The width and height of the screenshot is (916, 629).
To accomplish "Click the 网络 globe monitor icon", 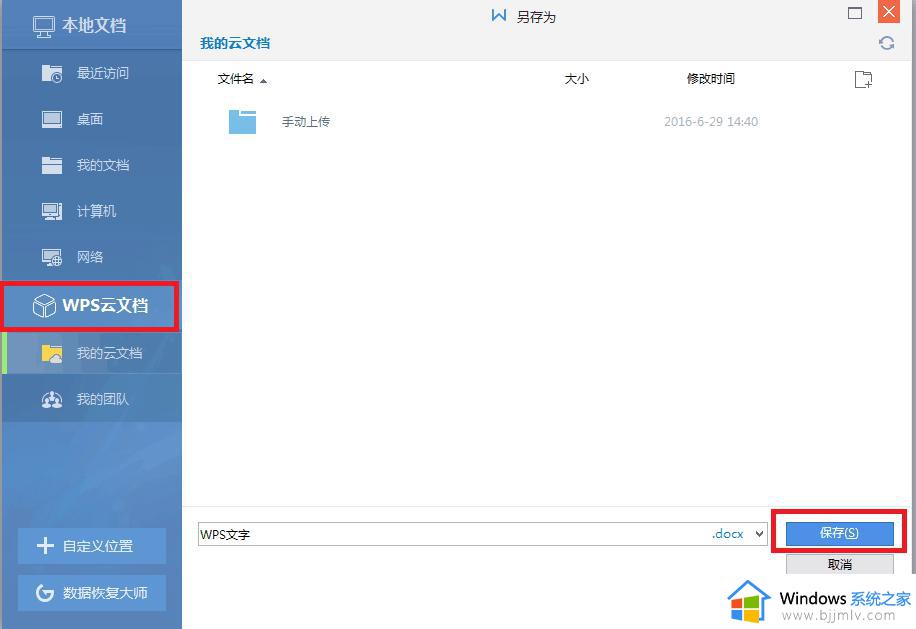I will click(x=51, y=258).
